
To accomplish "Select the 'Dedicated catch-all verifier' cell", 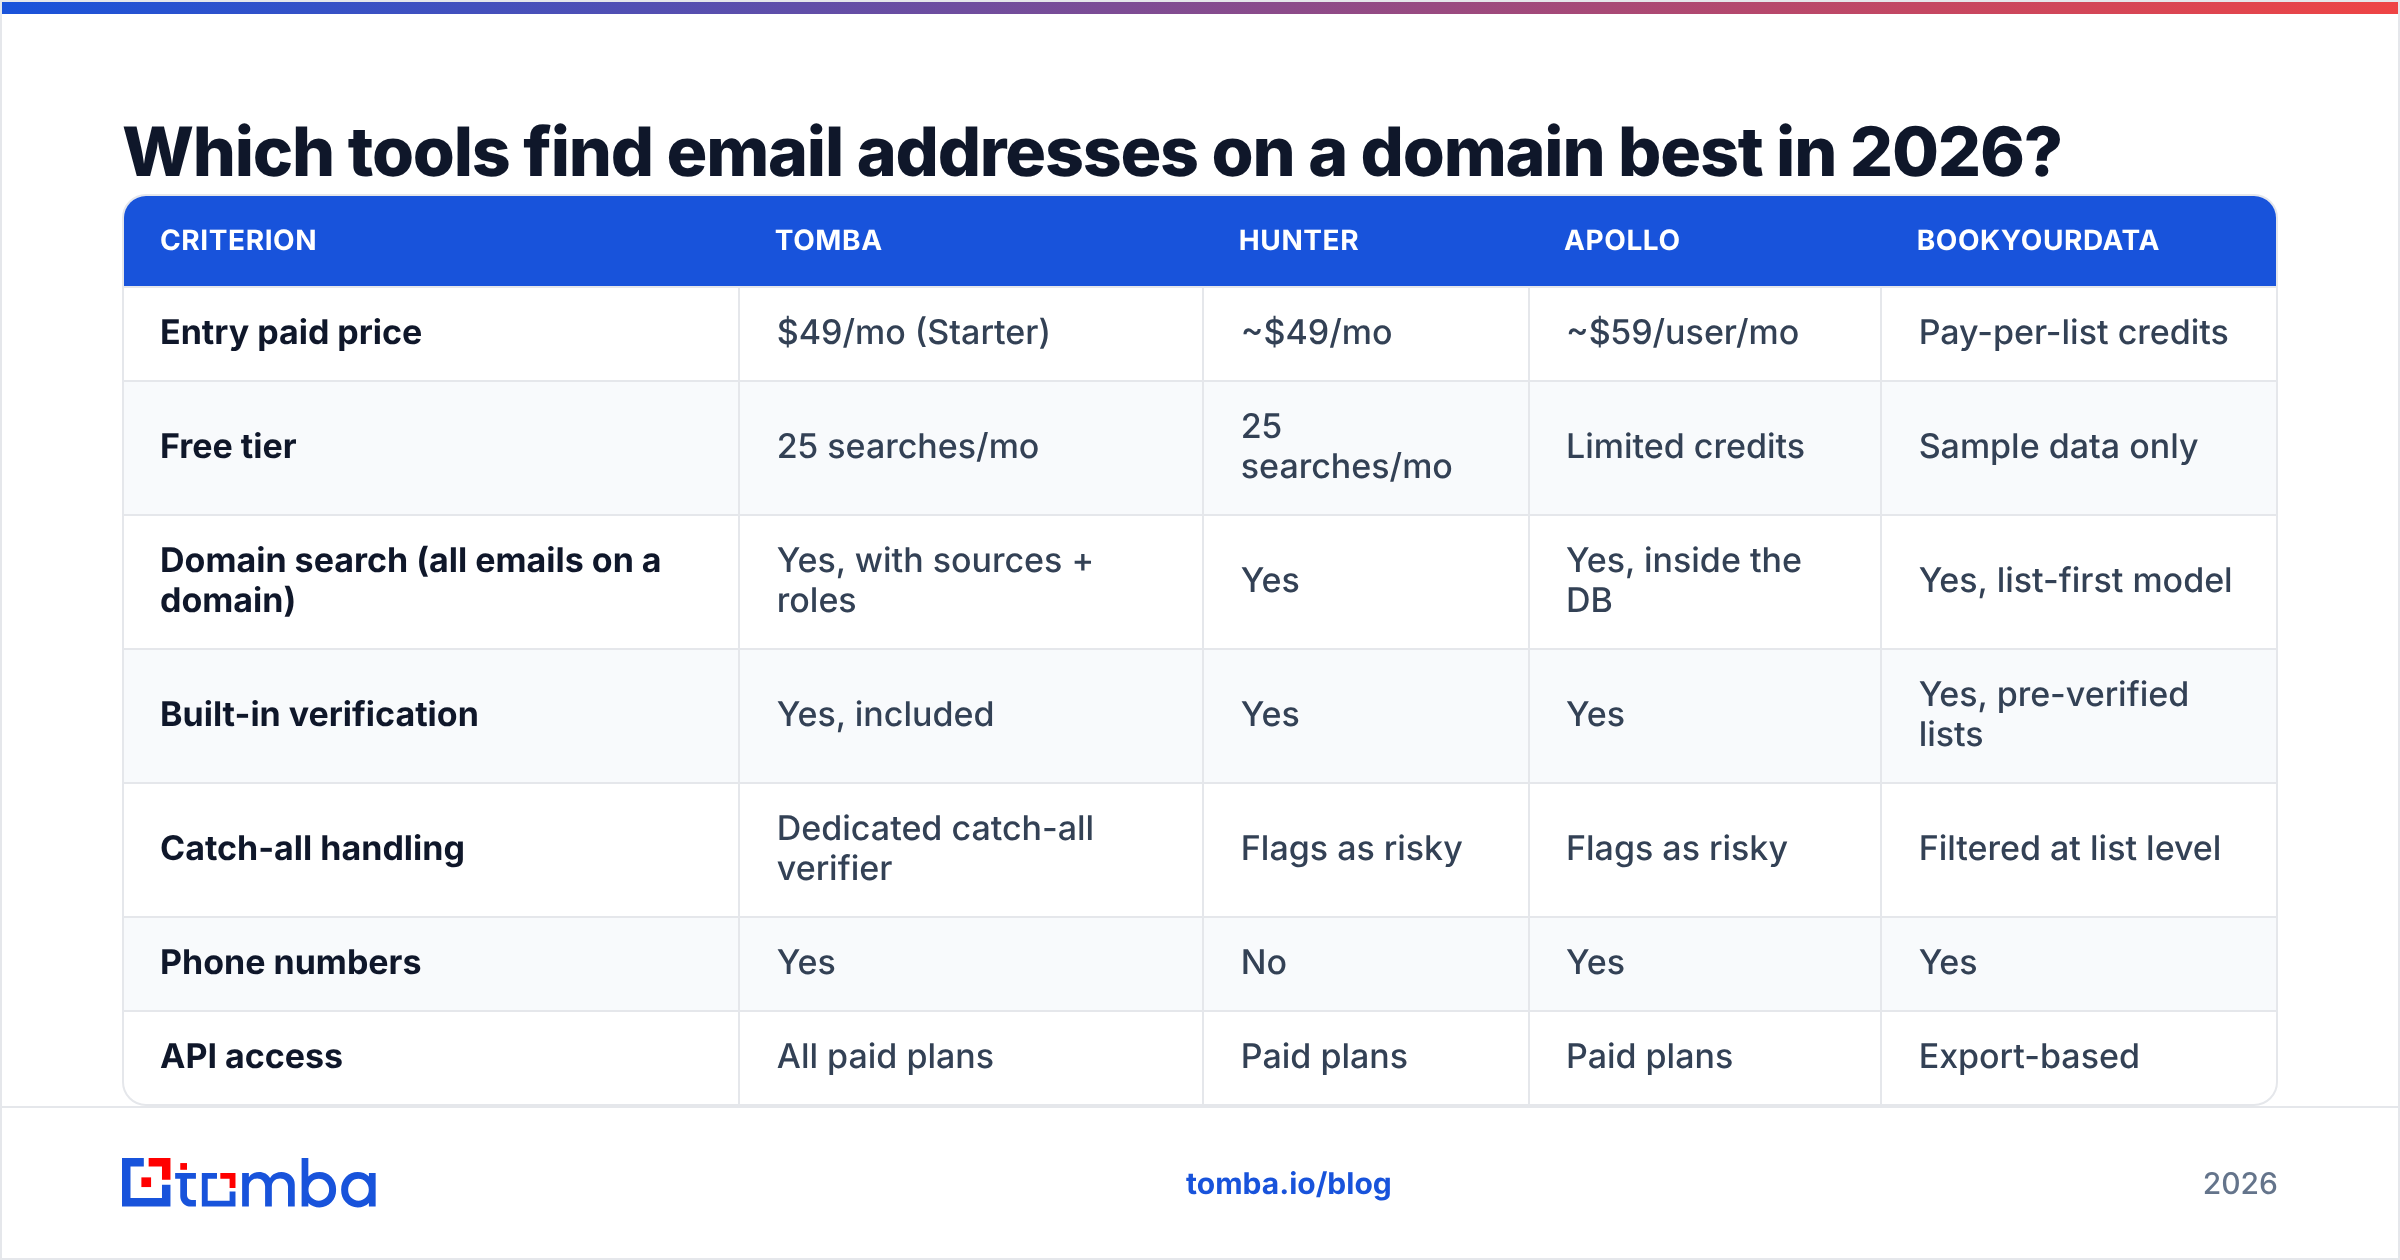I will [x=935, y=848].
